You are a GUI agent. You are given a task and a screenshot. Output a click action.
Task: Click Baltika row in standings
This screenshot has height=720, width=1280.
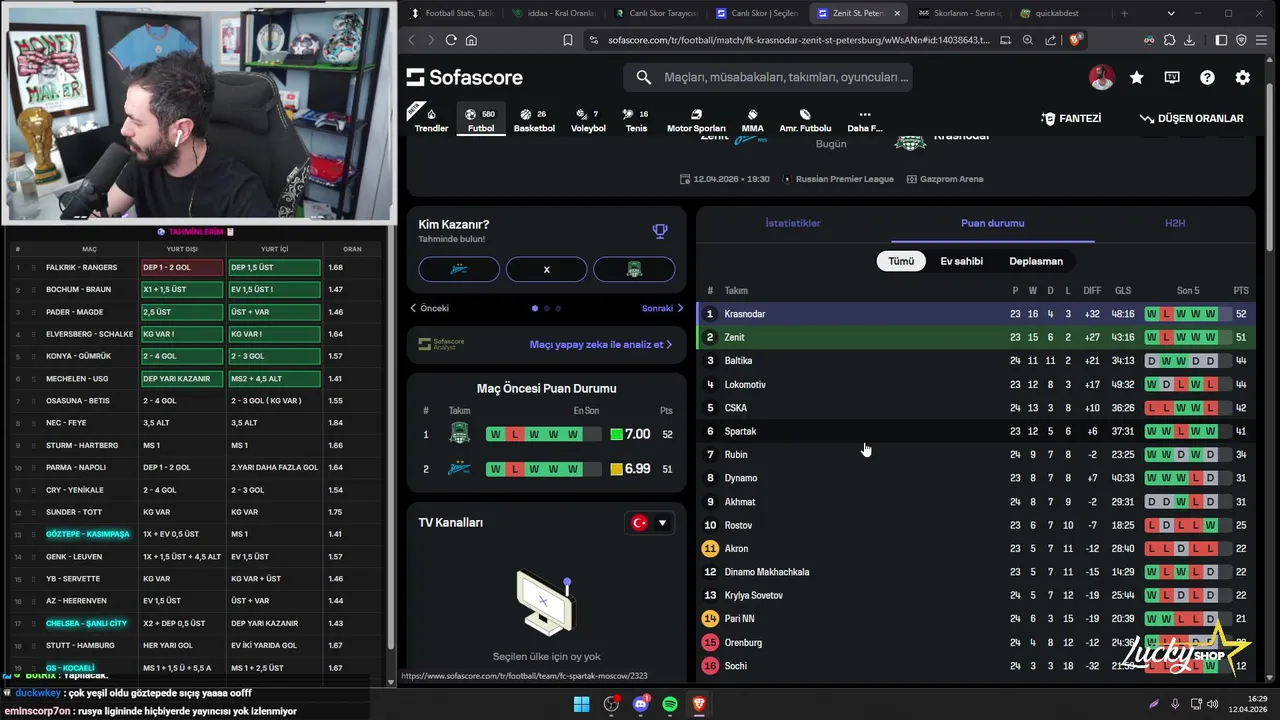click(975, 361)
